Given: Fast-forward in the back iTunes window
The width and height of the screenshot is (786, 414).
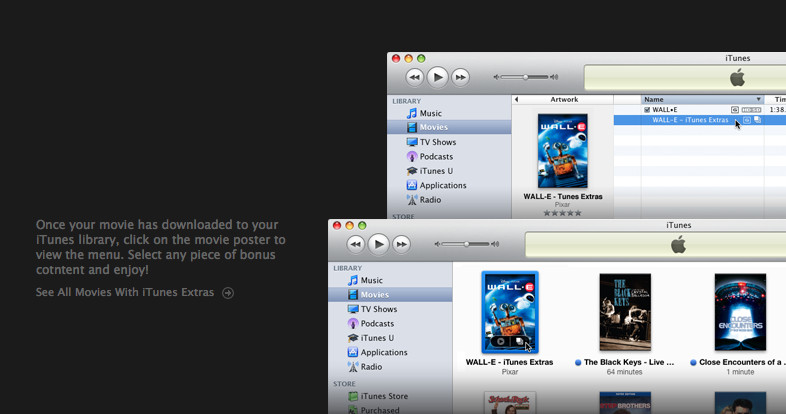Looking at the screenshot, I should pyautogui.click(x=460, y=77).
